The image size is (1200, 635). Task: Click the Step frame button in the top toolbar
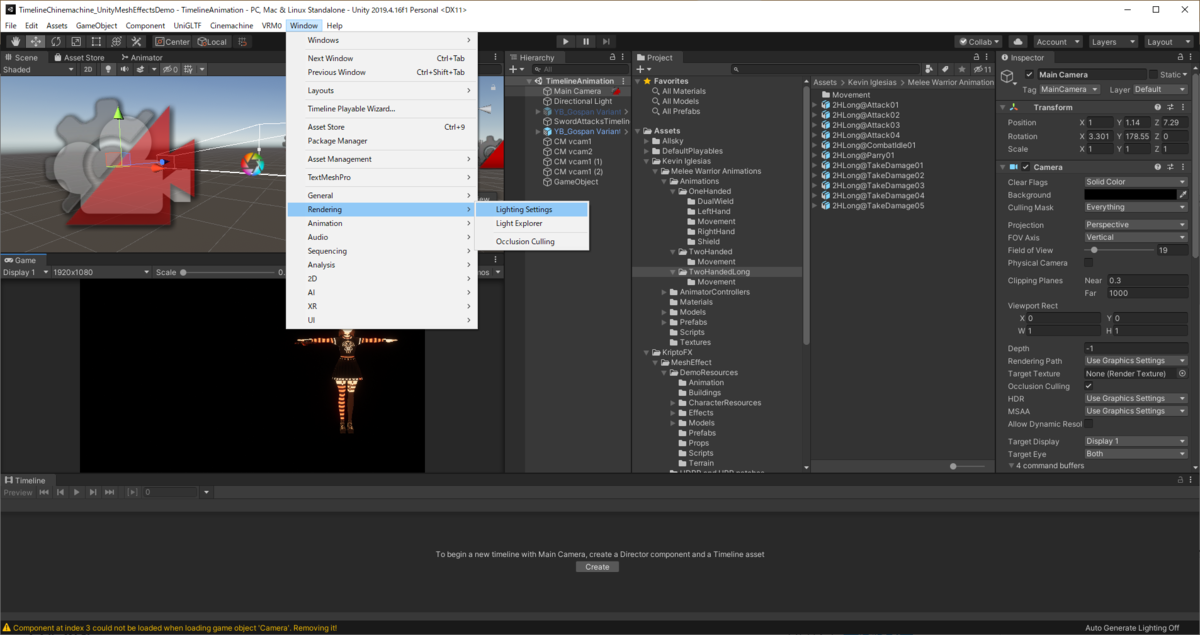point(608,41)
